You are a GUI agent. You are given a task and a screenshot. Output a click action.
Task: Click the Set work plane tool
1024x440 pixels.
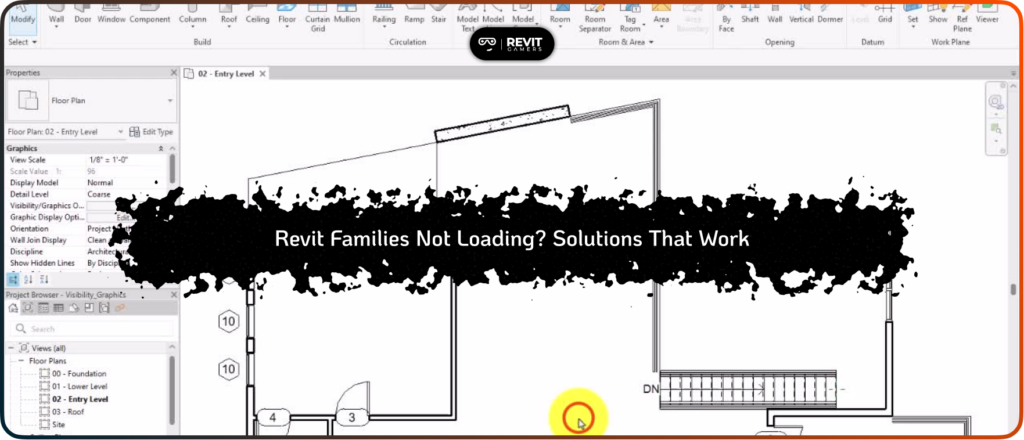913,14
